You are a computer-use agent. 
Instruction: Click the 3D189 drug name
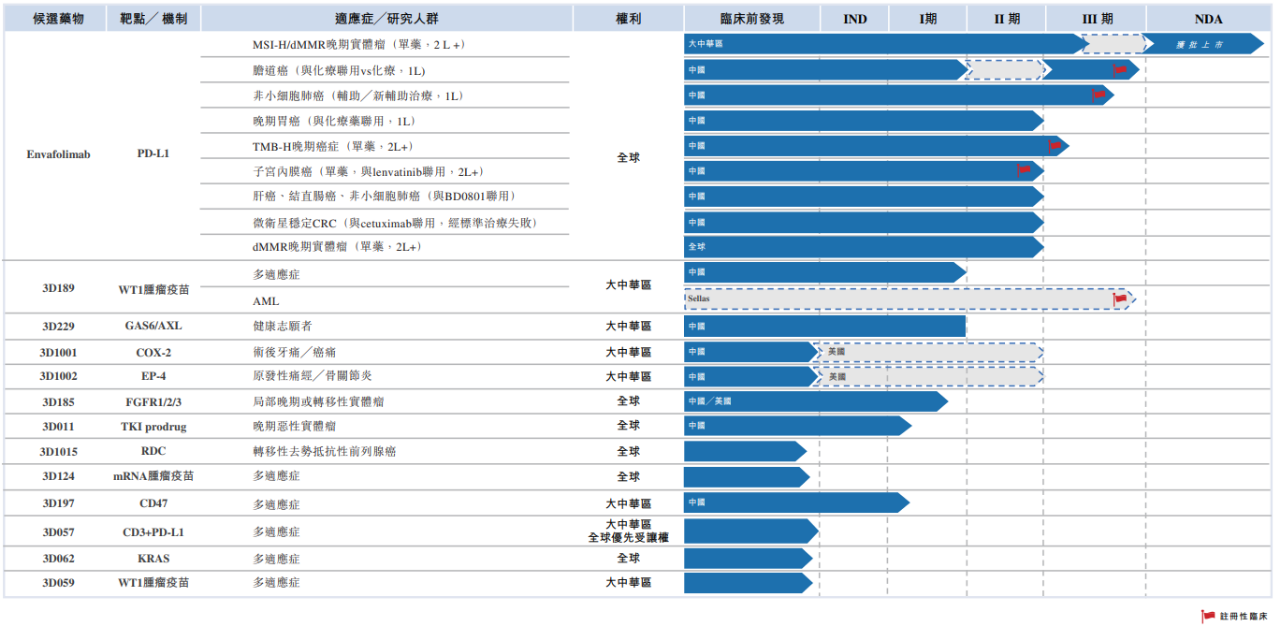(x=59, y=287)
